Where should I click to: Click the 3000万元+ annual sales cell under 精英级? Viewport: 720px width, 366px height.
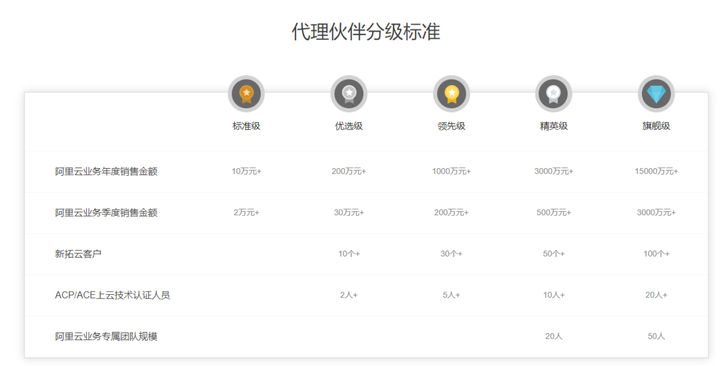point(554,171)
